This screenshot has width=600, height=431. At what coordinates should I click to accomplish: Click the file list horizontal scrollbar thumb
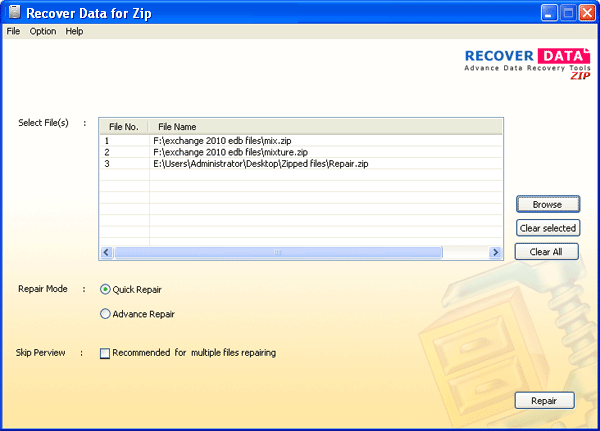tap(277, 253)
